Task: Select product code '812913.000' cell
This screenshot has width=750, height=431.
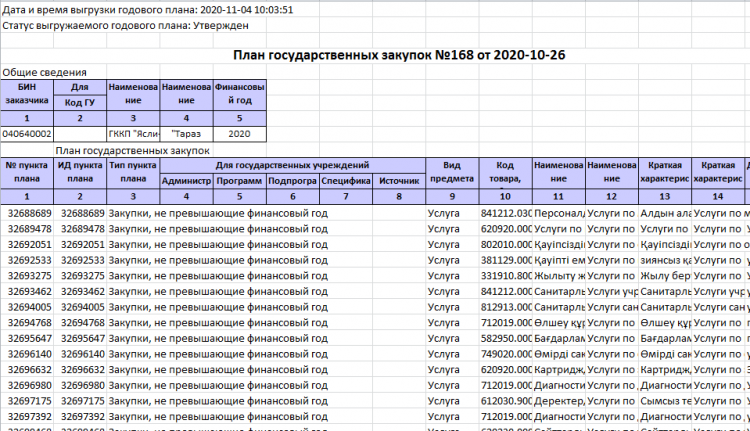Action: 506,307
